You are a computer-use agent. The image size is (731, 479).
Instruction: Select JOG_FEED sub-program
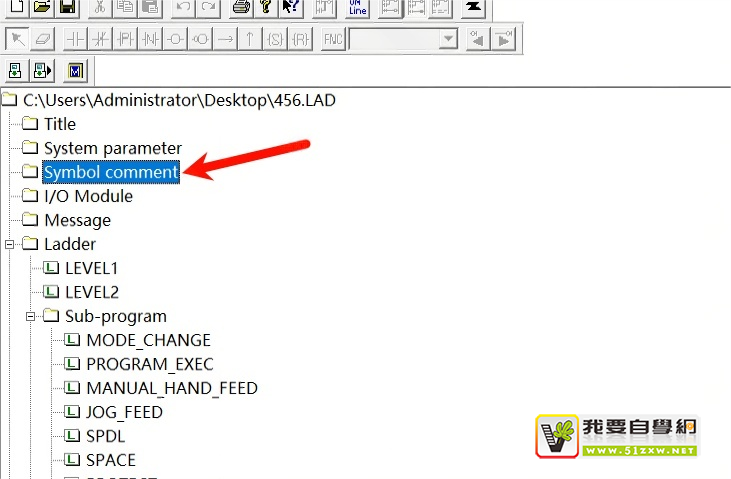point(124,412)
